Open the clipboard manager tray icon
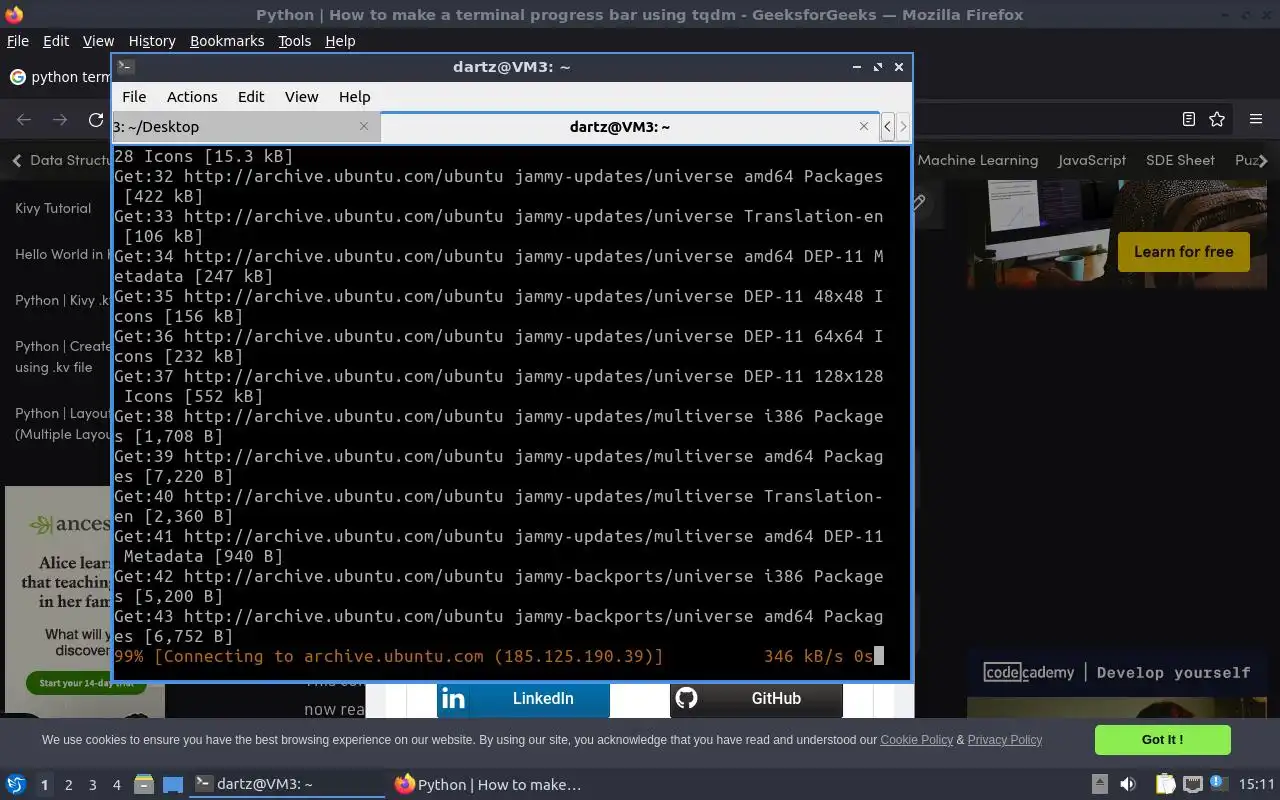This screenshot has width=1280, height=800. click(x=1165, y=784)
